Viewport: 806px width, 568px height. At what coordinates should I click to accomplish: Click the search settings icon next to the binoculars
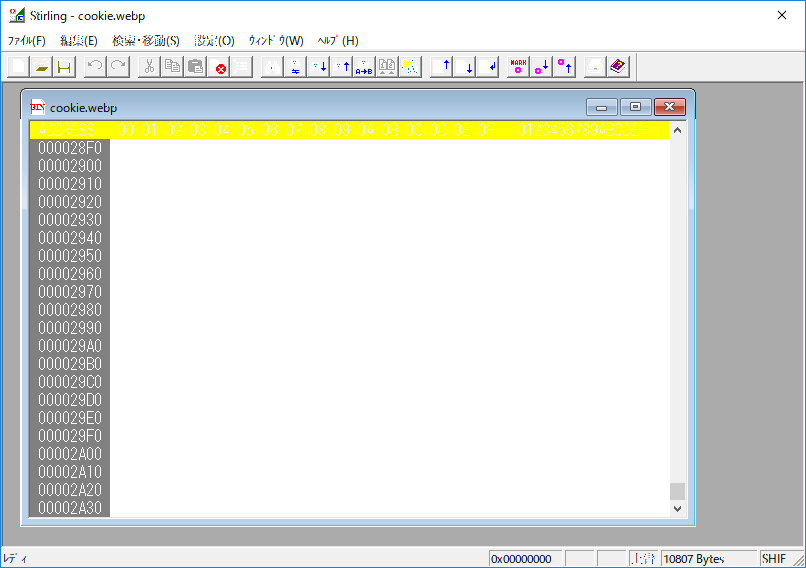pyautogui.click(x=295, y=67)
